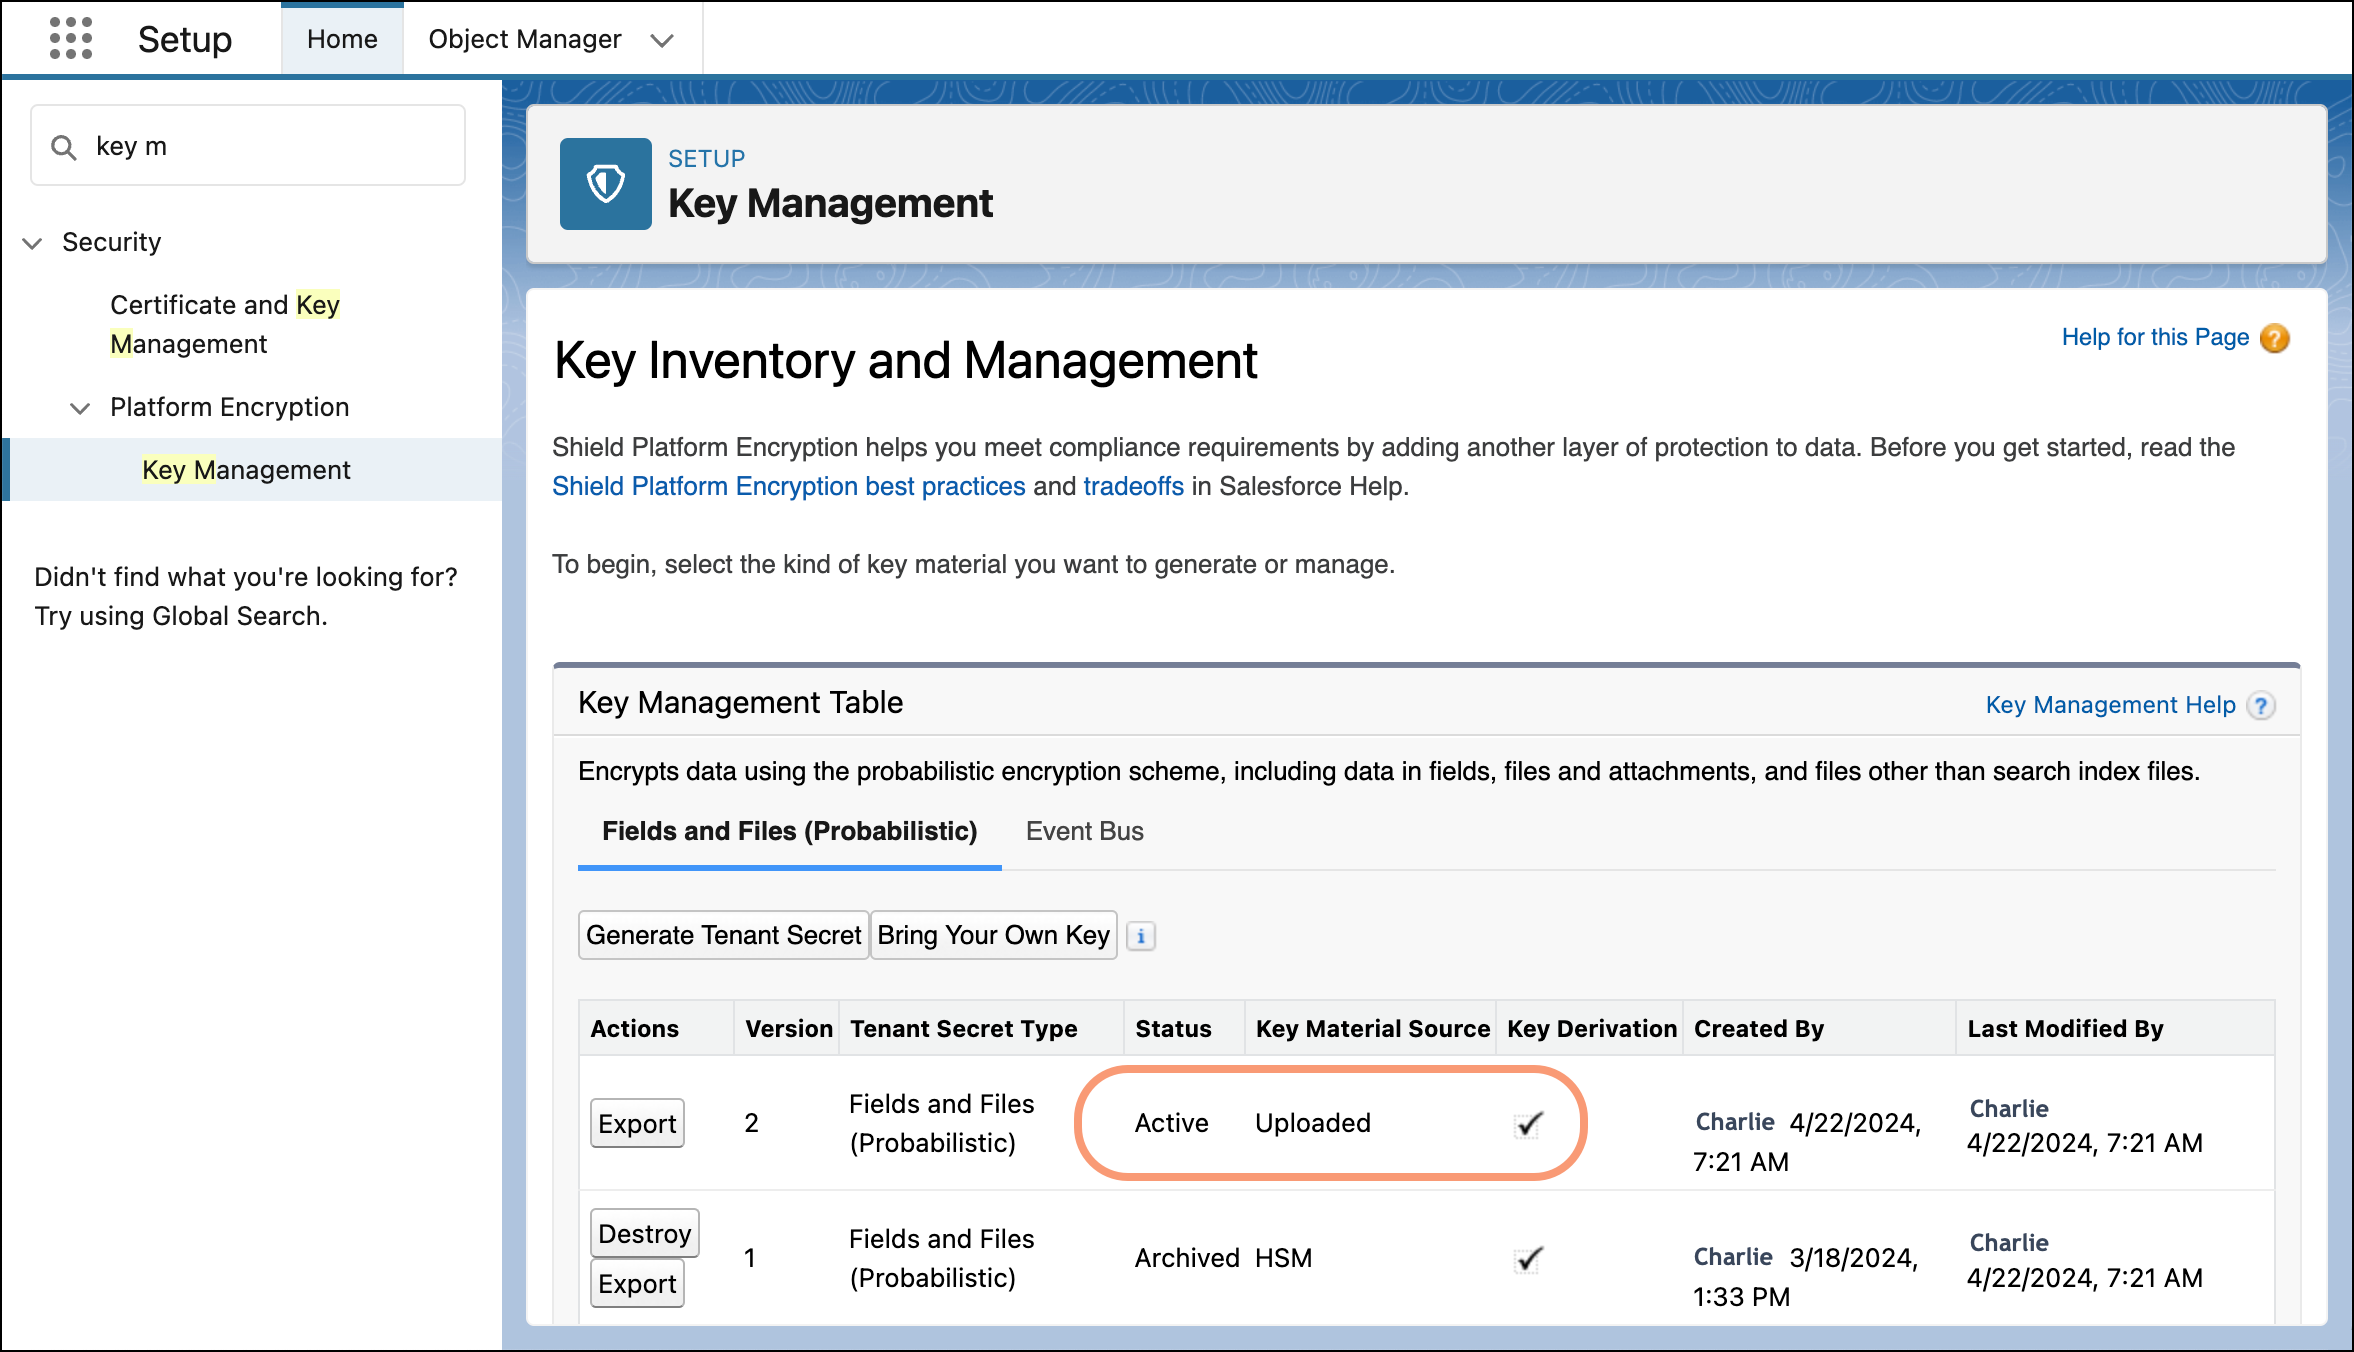The height and width of the screenshot is (1352, 2354).
Task: Click the Quick Find search field
Action: [x=270, y=146]
